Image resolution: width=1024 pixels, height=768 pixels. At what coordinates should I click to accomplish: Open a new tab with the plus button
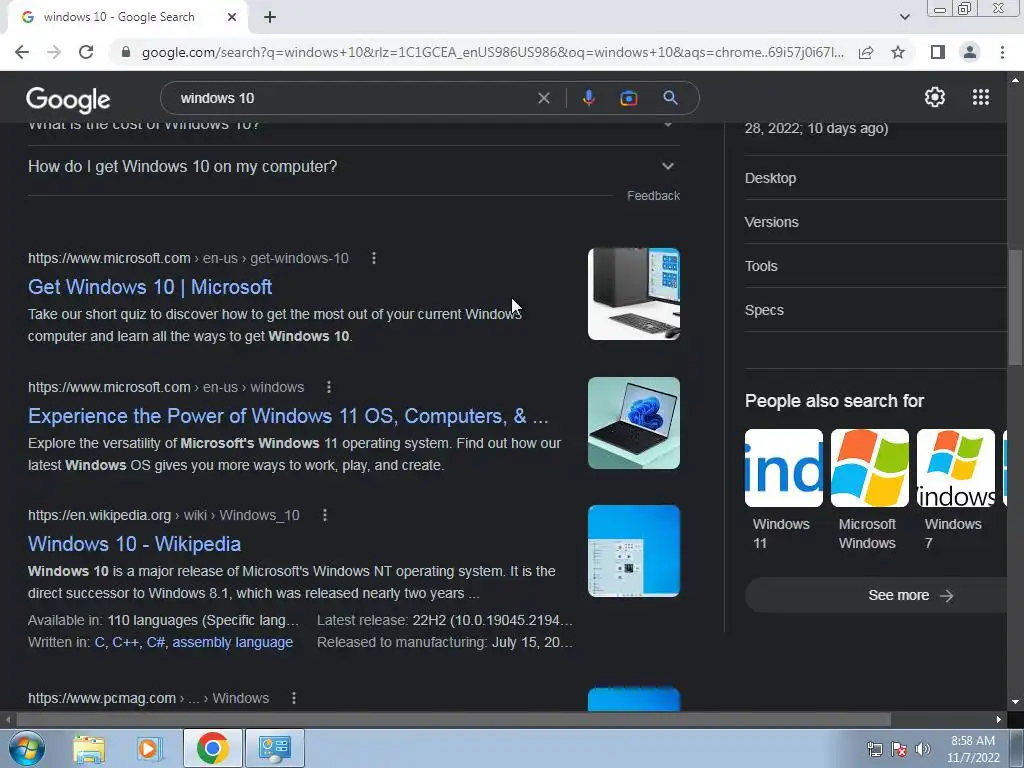(270, 18)
